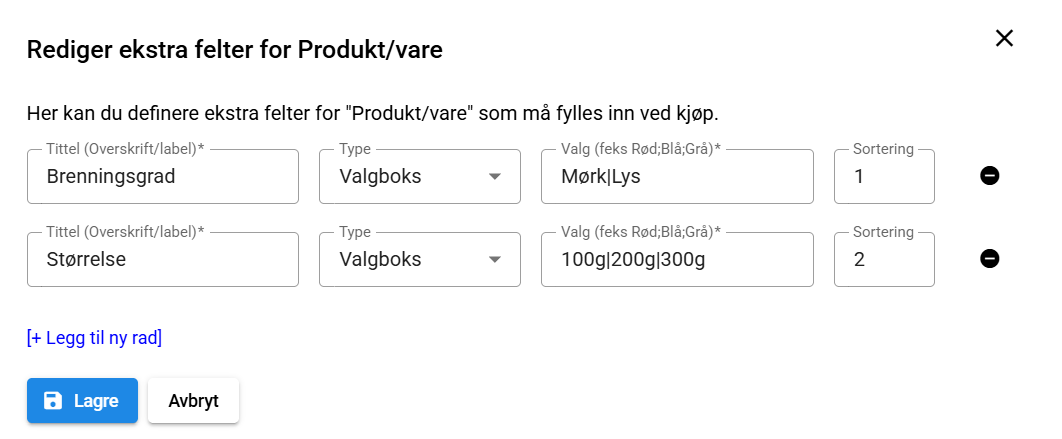
Task: Click the floppy disk save icon
Action: tap(53, 401)
